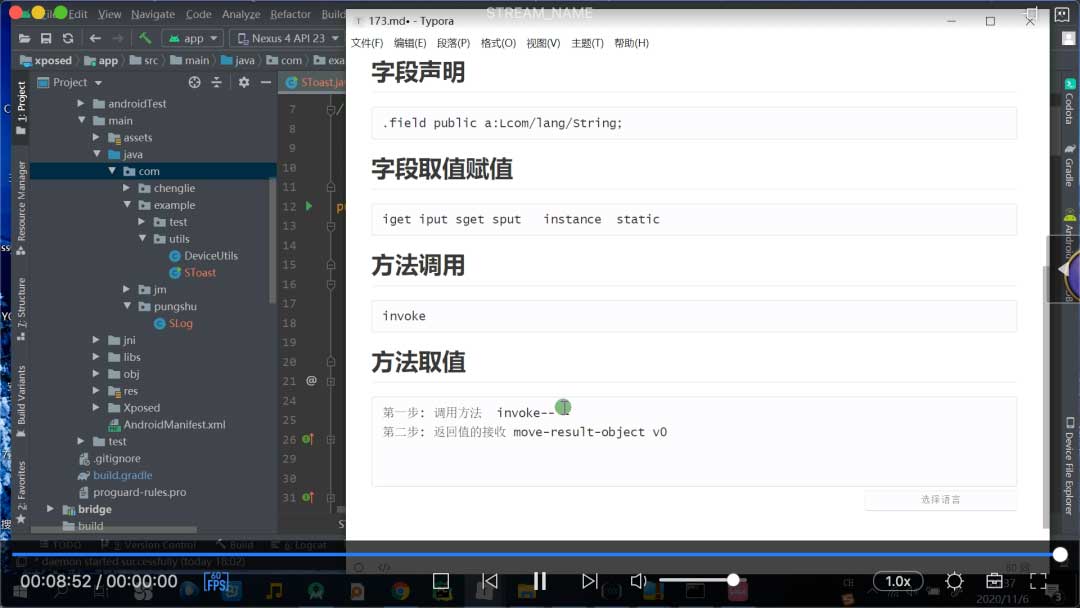Switch to the SToast.java editor tab
The image size is (1080, 608).
coord(318,82)
